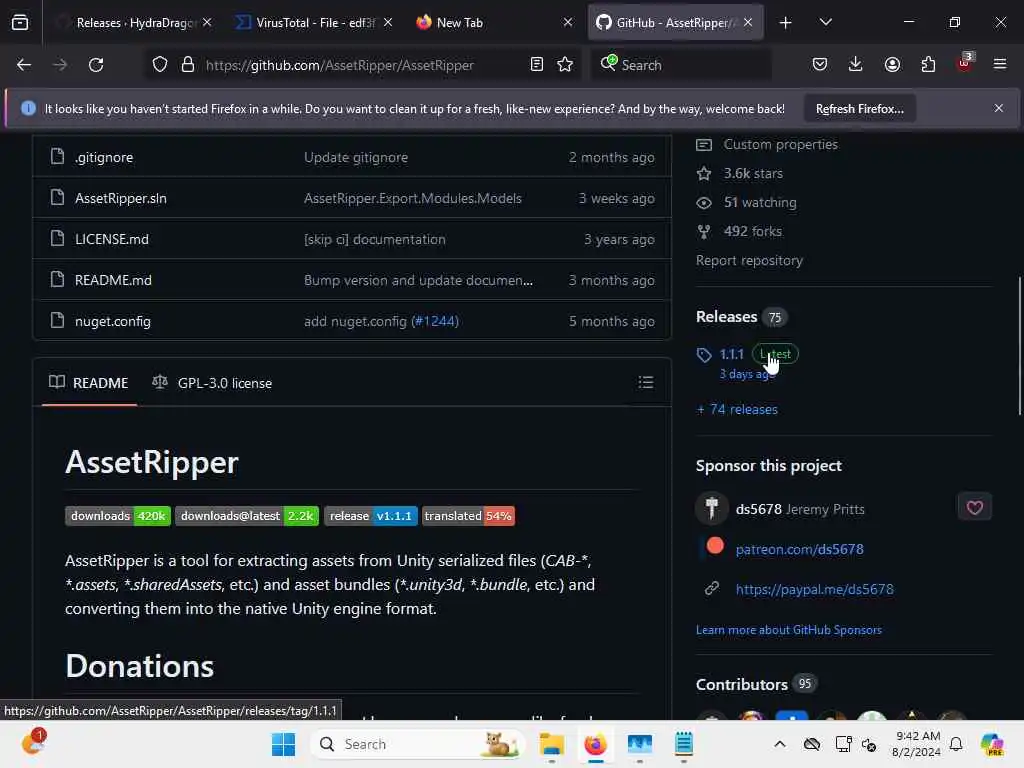Expand the list all tabs chevron
Viewport: 1024px width, 768px height.
pyautogui.click(x=825, y=22)
